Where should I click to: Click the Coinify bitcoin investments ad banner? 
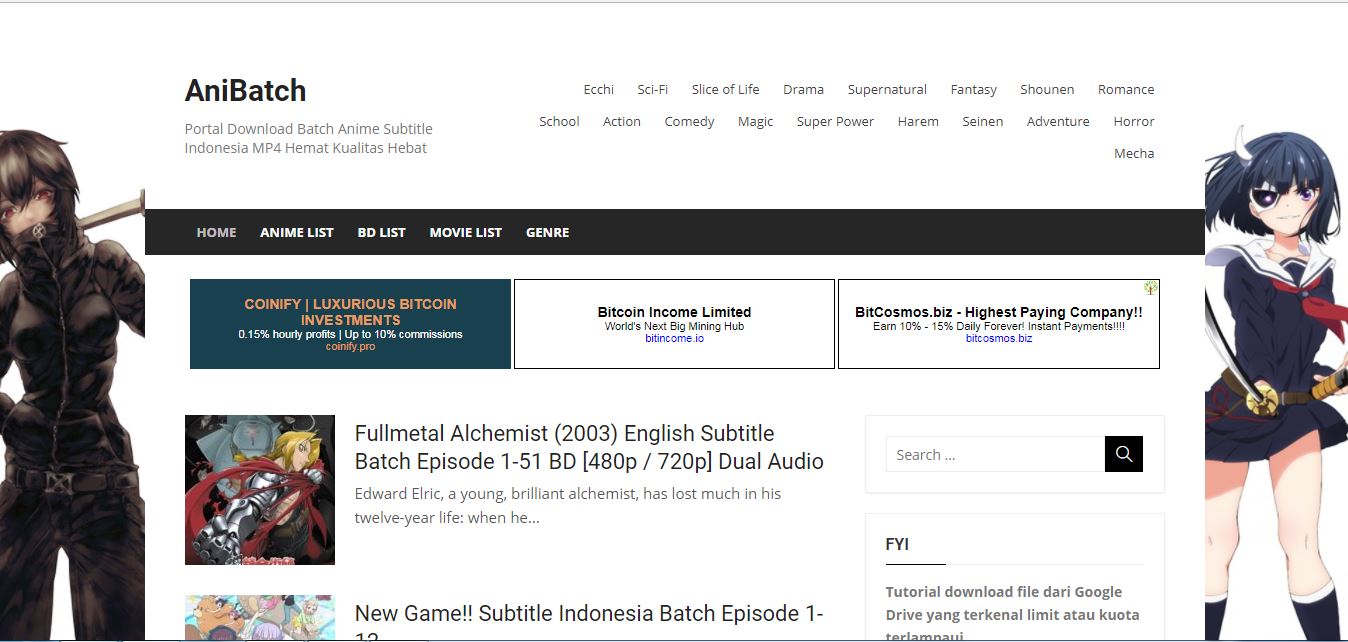[x=350, y=324]
